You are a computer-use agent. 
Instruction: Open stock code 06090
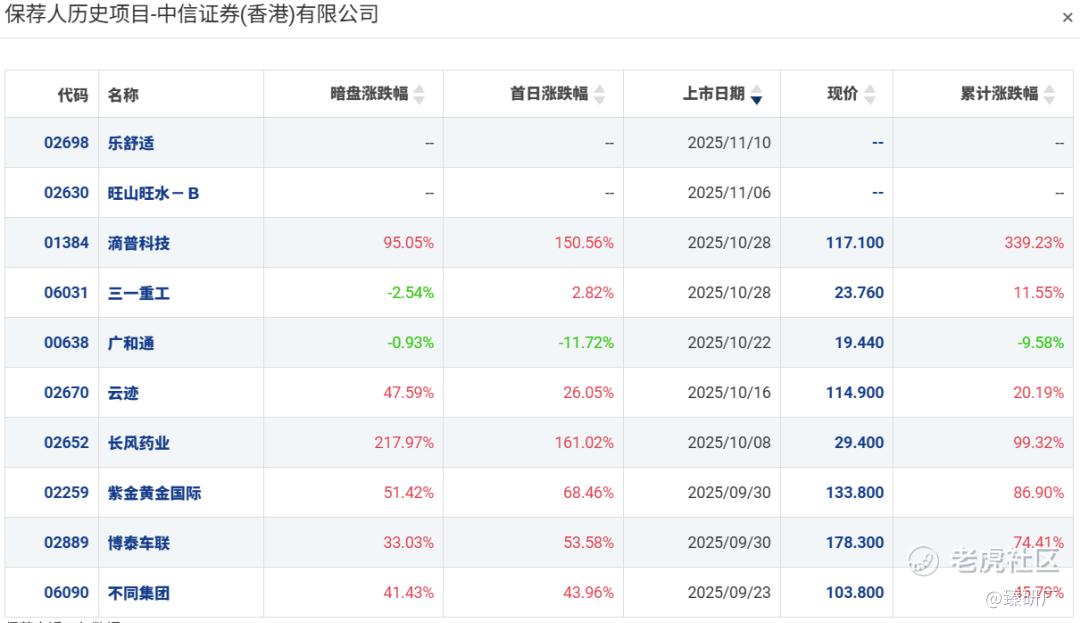[x=66, y=592]
